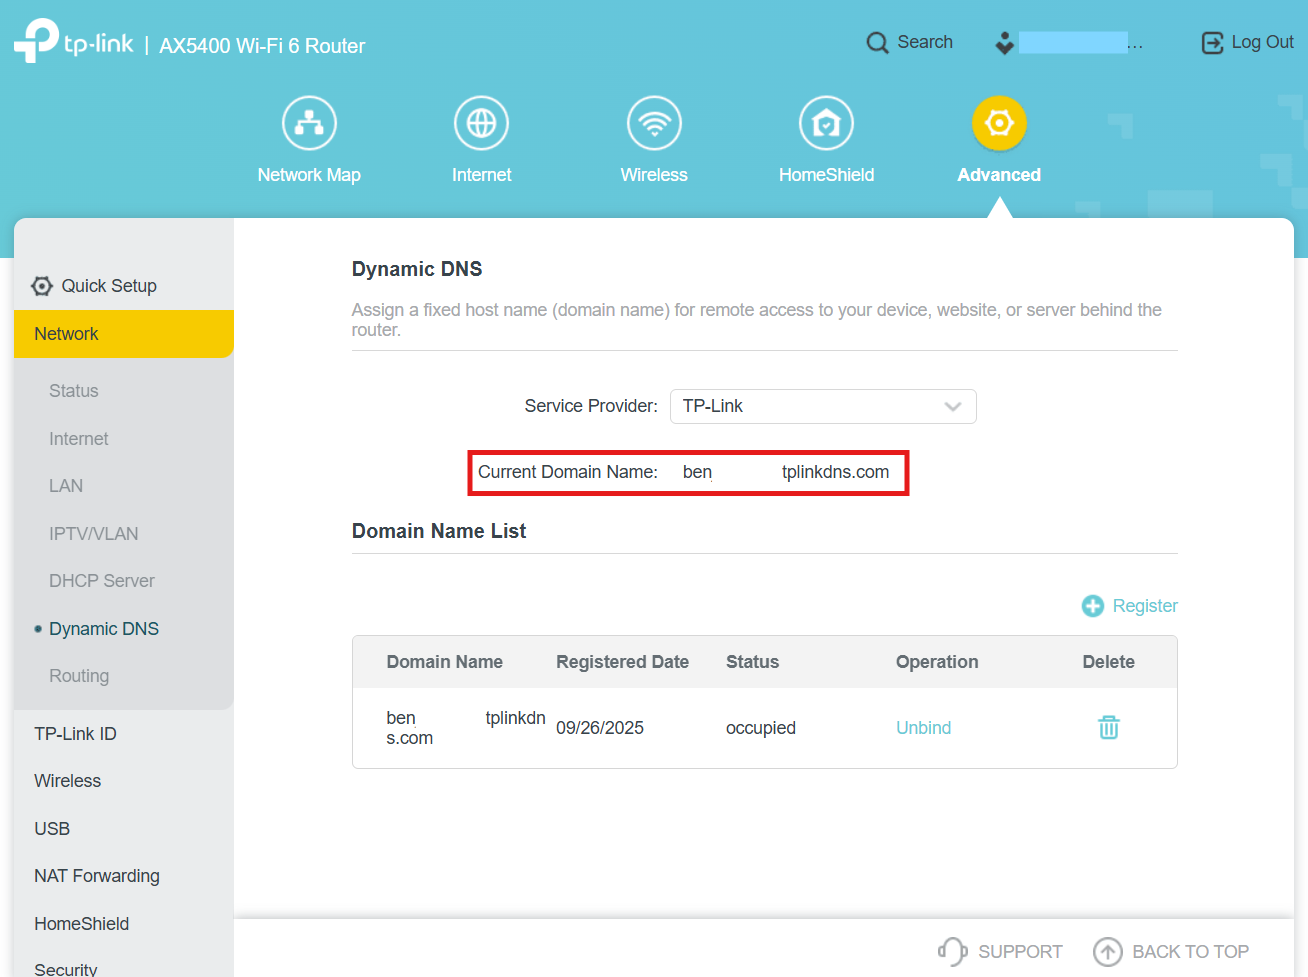Open the Routing submenu item
1308x977 pixels.
[79, 676]
